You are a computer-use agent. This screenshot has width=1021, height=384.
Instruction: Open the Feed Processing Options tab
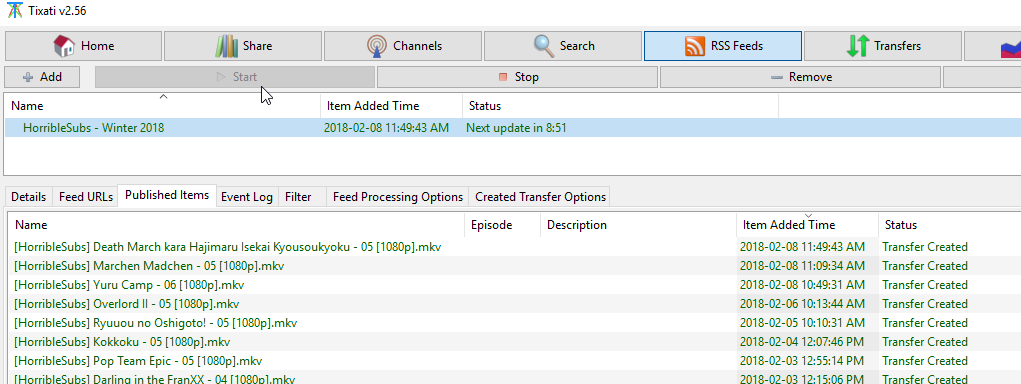click(398, 197)
